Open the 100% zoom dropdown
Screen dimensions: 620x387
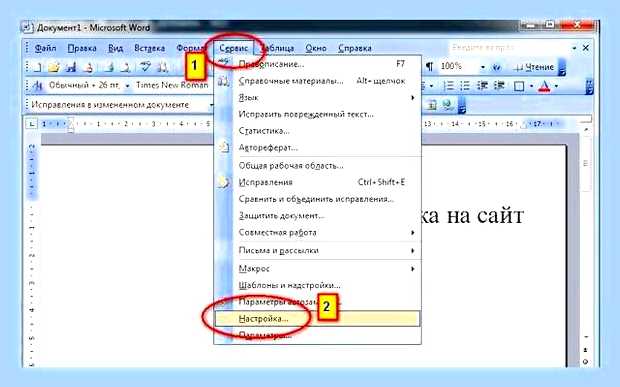click(x=482, y=67)
